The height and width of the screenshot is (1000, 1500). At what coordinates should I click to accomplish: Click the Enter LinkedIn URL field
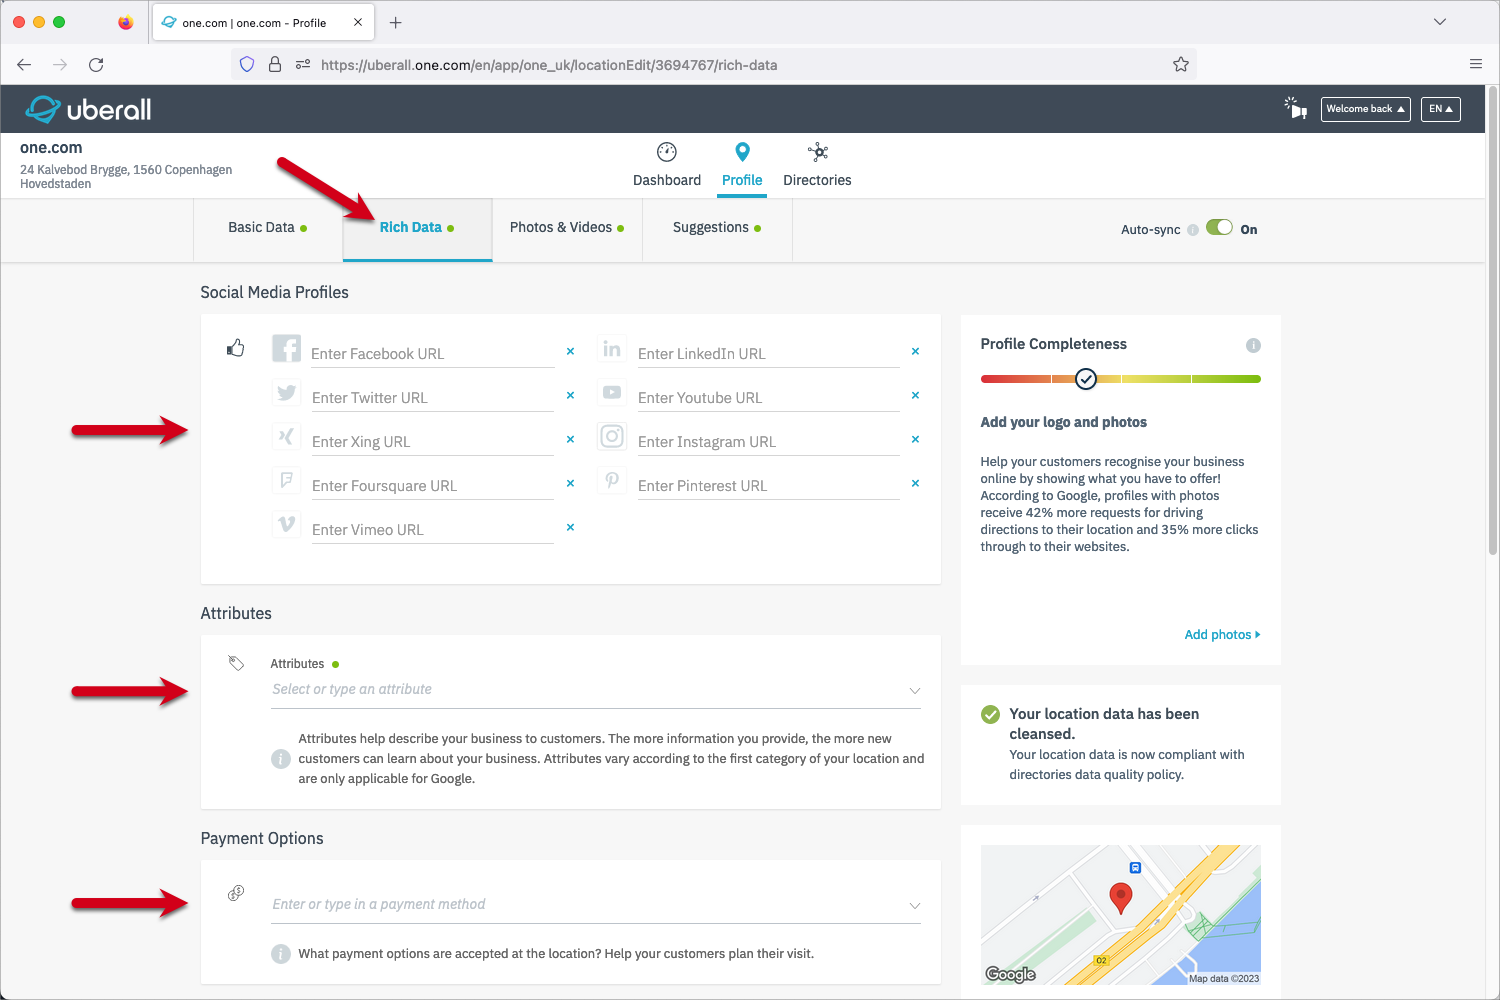click(767, 354)
